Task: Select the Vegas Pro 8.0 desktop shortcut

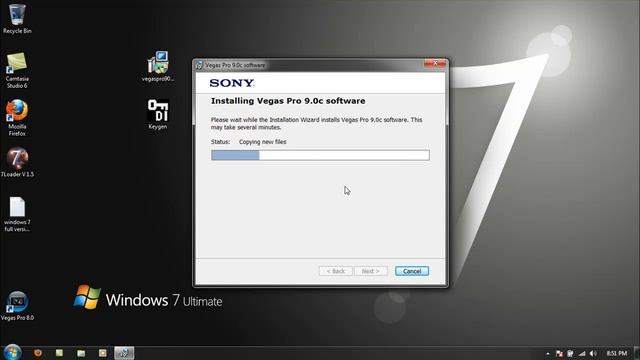Action: coord(17,306)
